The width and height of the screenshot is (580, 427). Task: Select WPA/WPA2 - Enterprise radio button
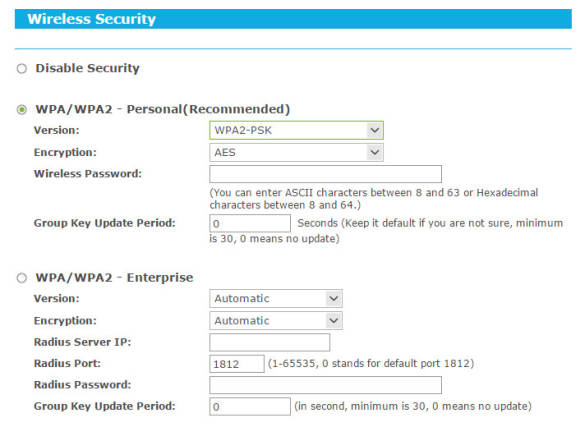22,278
